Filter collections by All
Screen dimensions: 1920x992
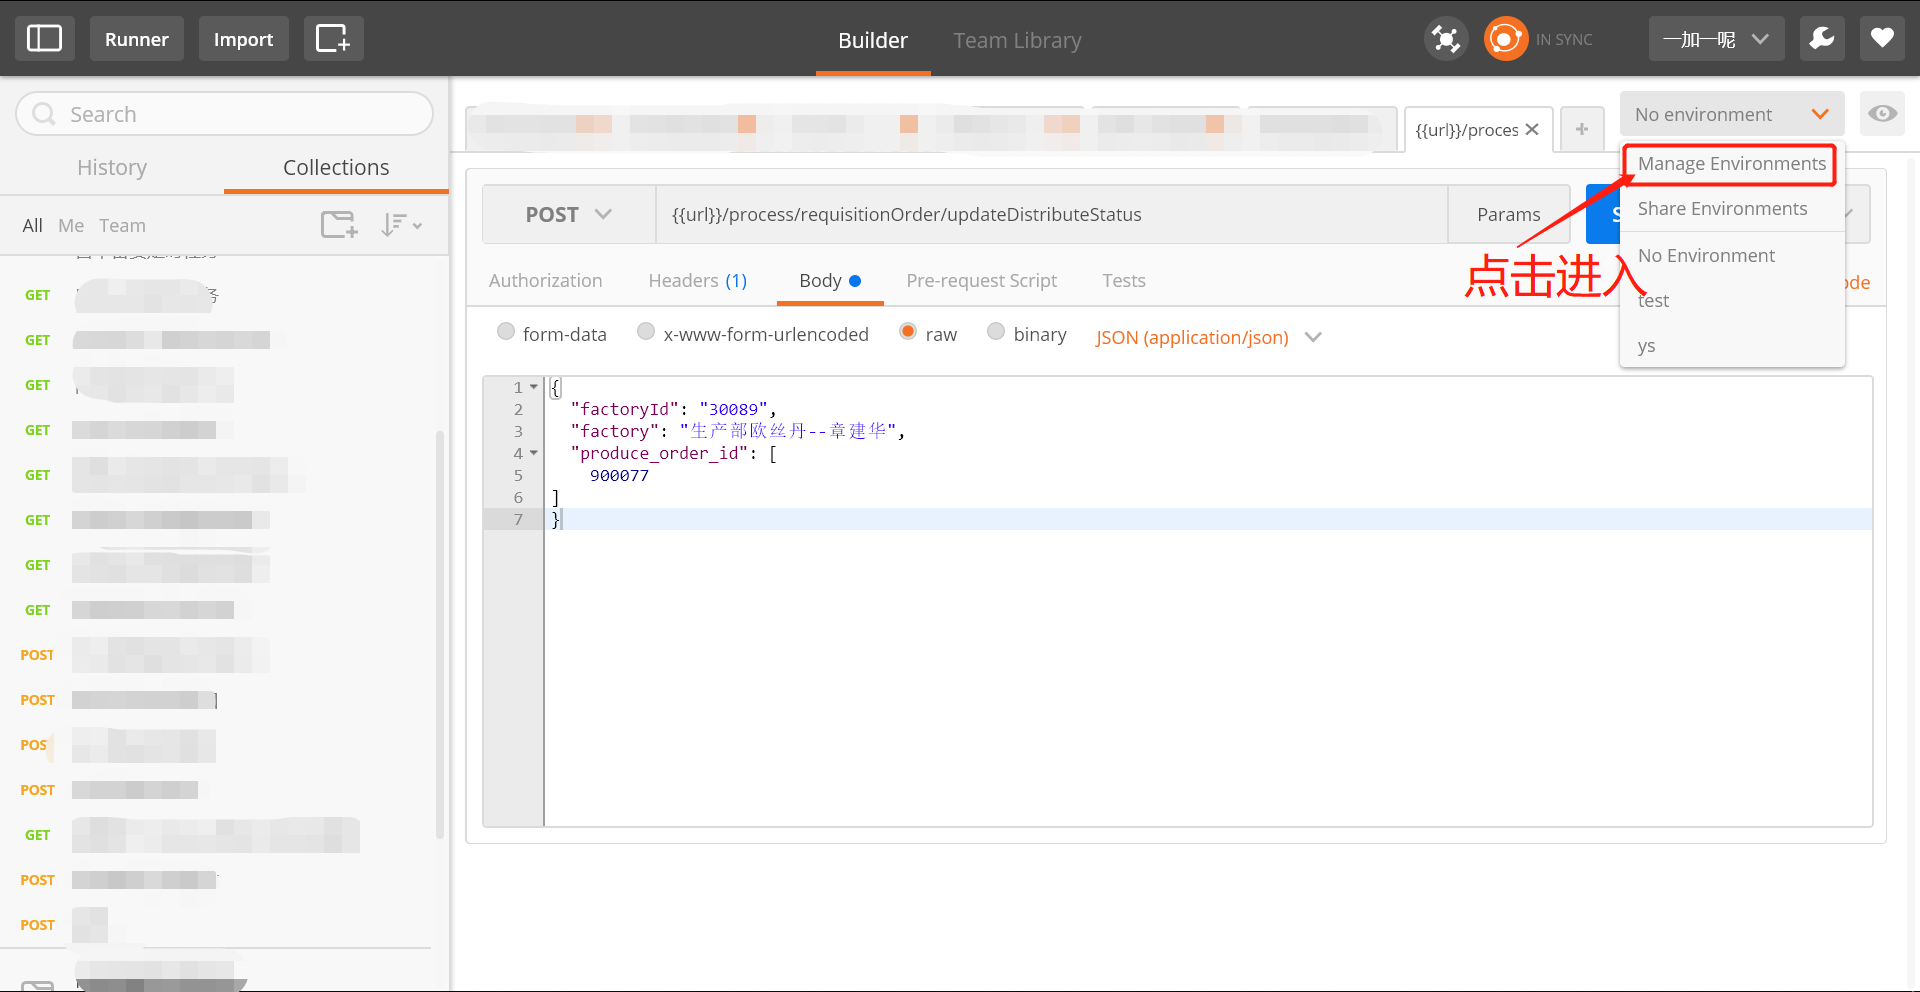click(x=33, y=226)
